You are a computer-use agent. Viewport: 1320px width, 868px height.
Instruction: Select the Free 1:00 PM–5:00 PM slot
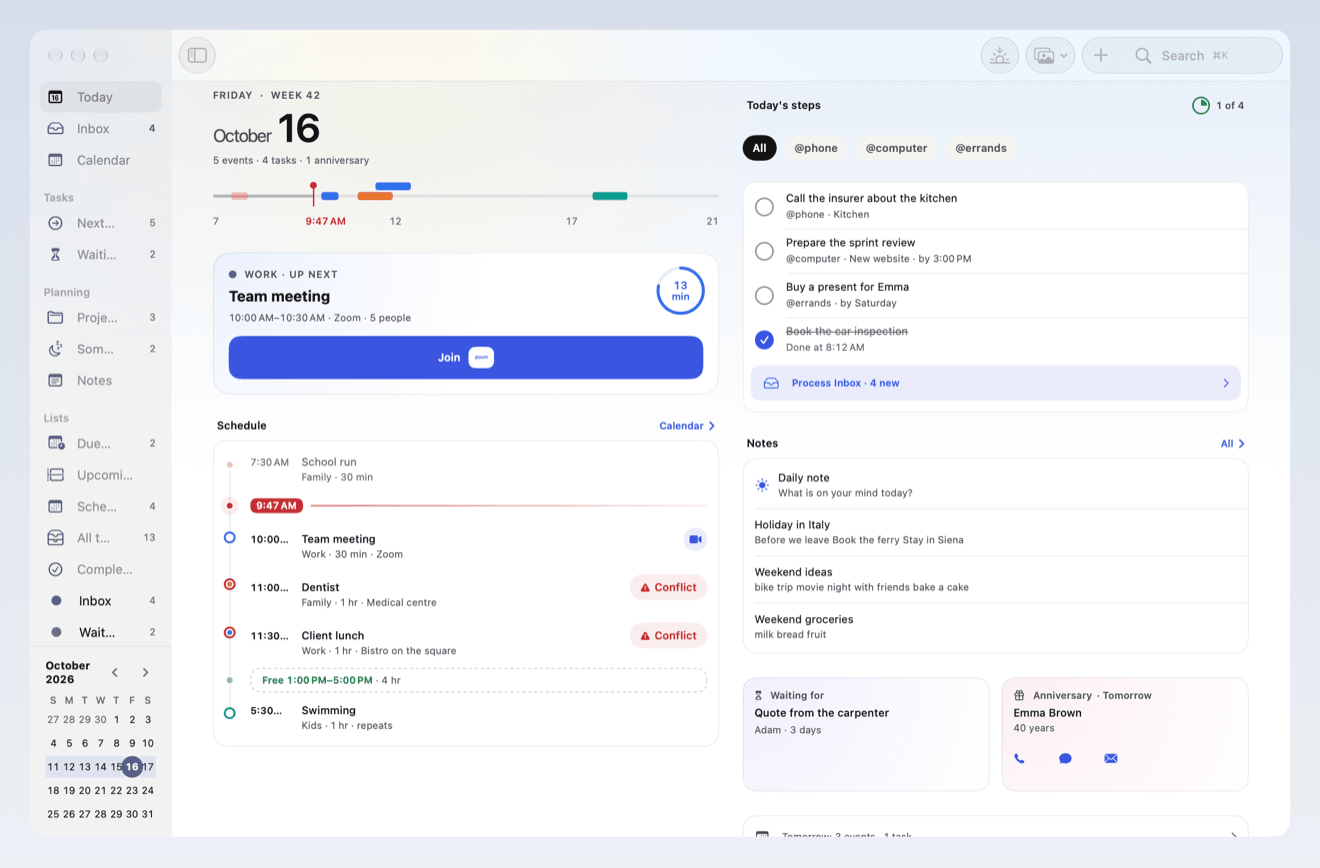pyautogui.click(x=478, y=680)
